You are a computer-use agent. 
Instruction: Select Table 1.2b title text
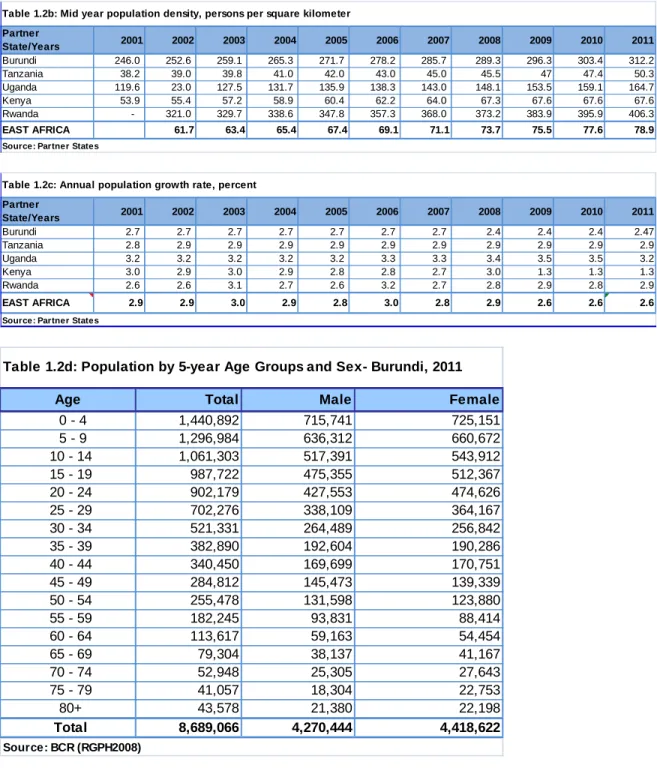click(176, 13)
